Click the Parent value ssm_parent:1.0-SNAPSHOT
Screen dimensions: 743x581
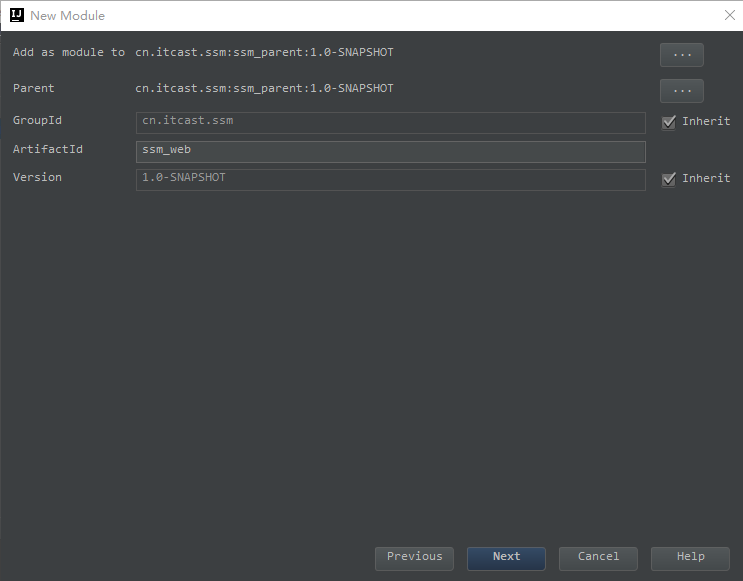(264, 88)
